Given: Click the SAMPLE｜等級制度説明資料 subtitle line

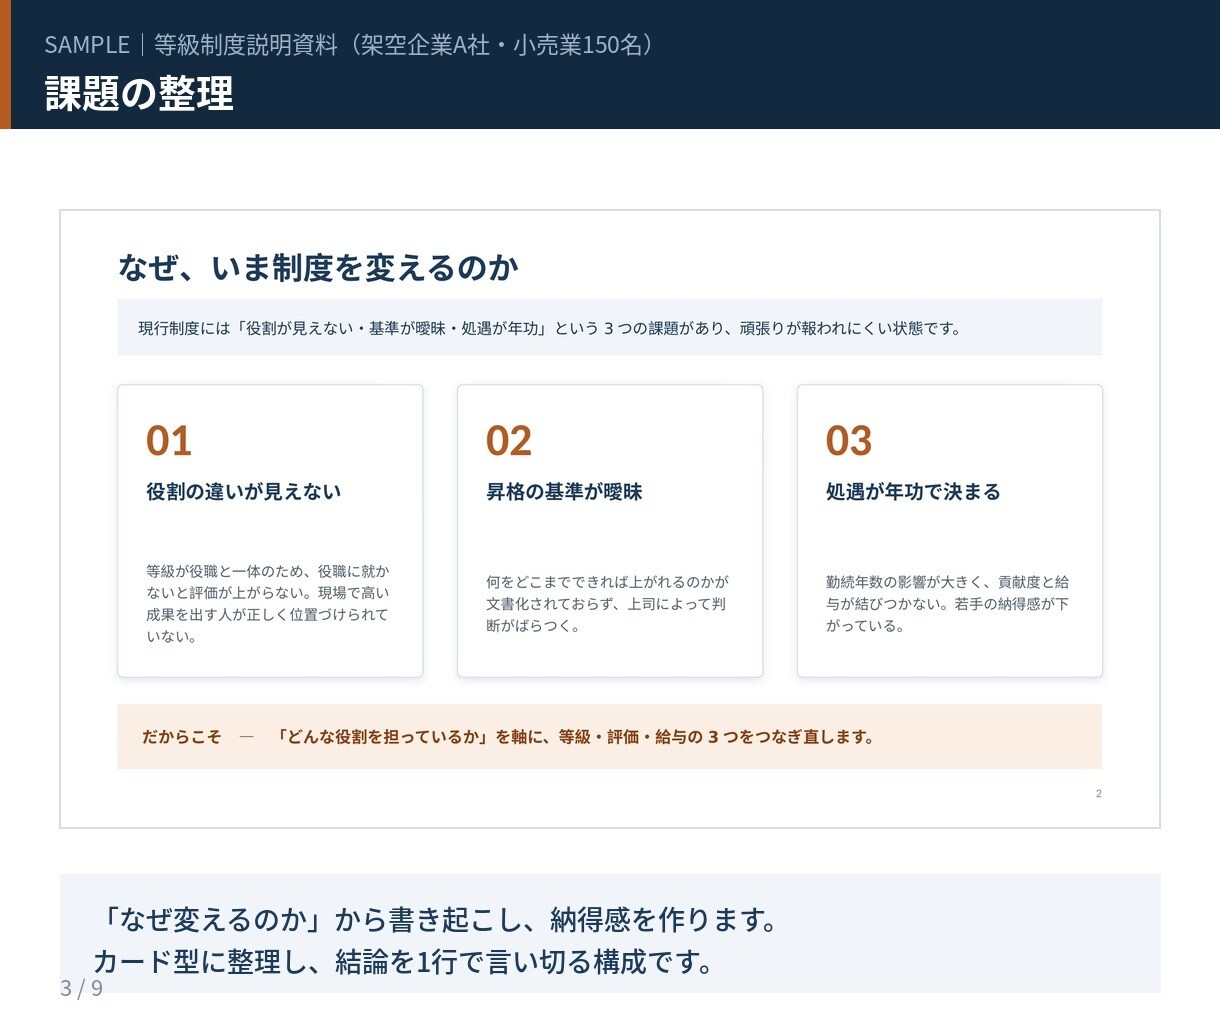Looking at the screenshot, I should click(351, 45).
